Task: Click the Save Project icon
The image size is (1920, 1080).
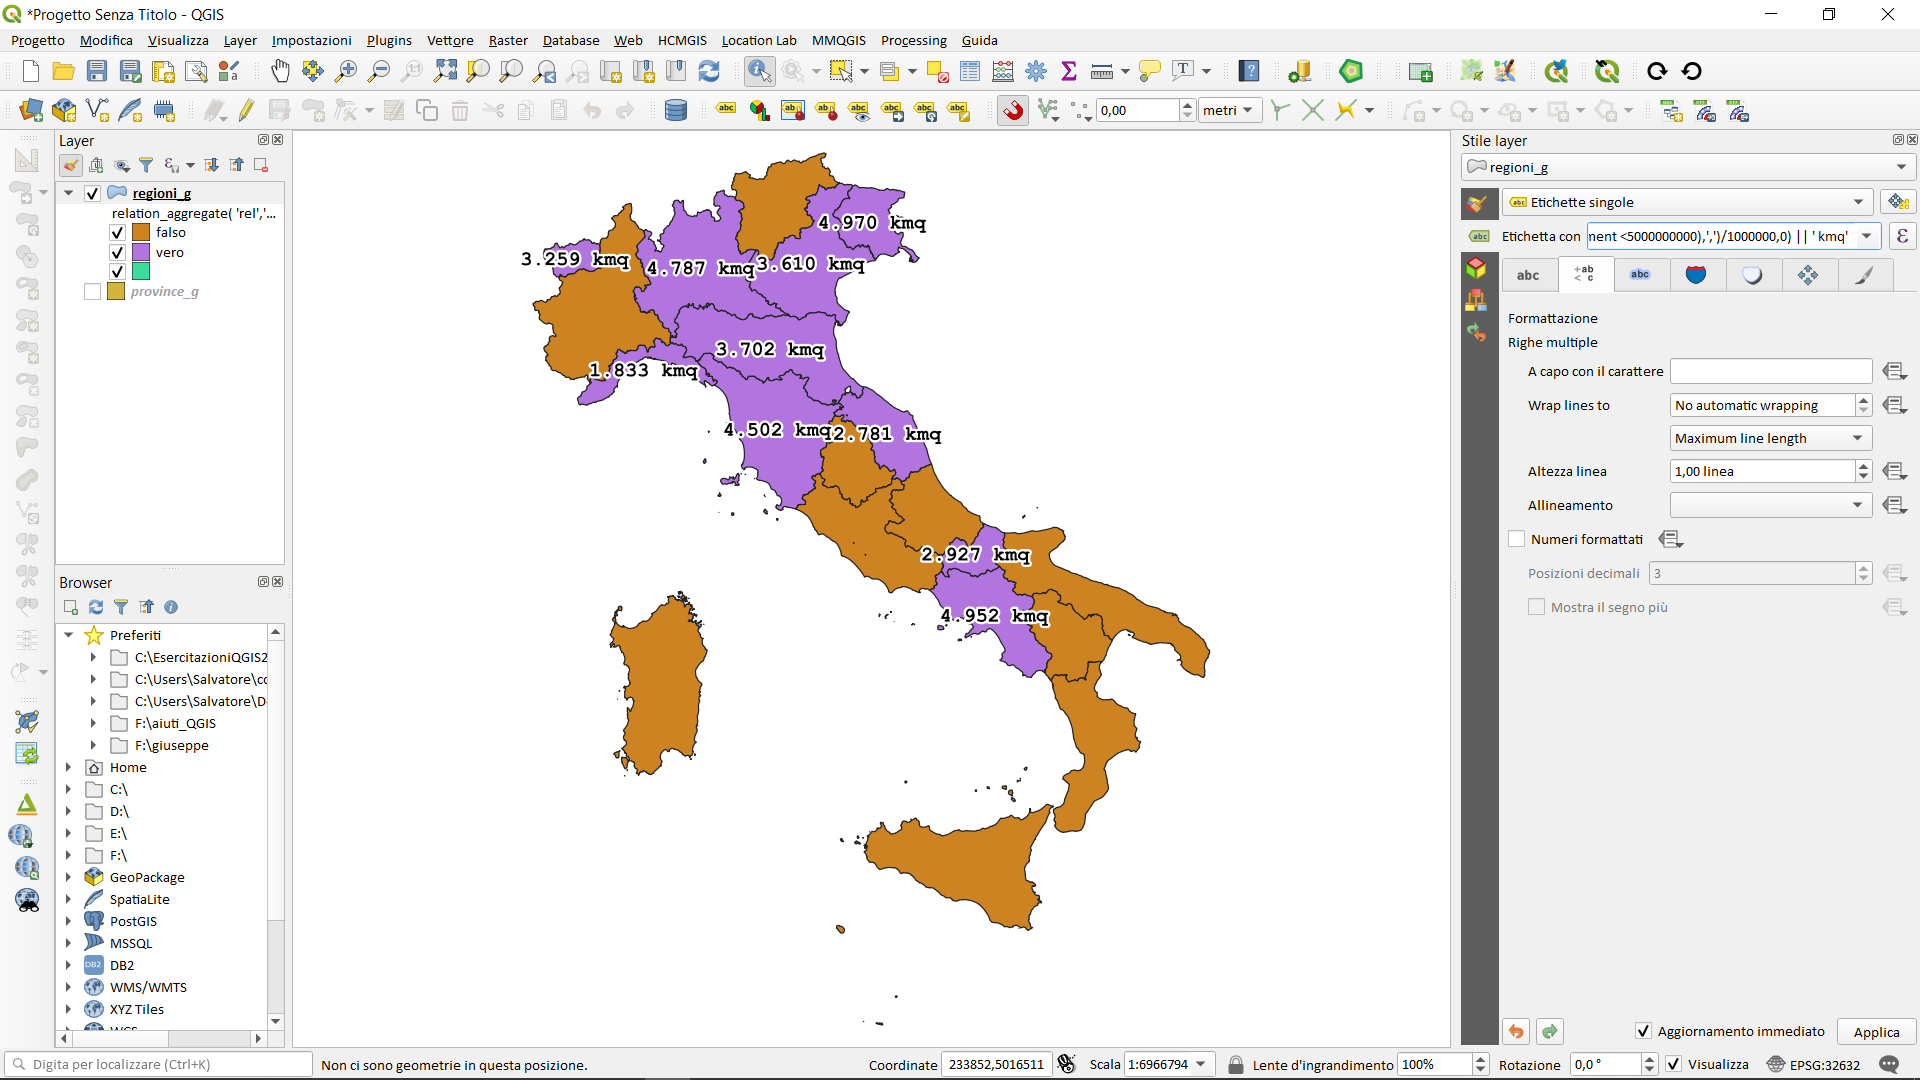Action: point(97,71)
